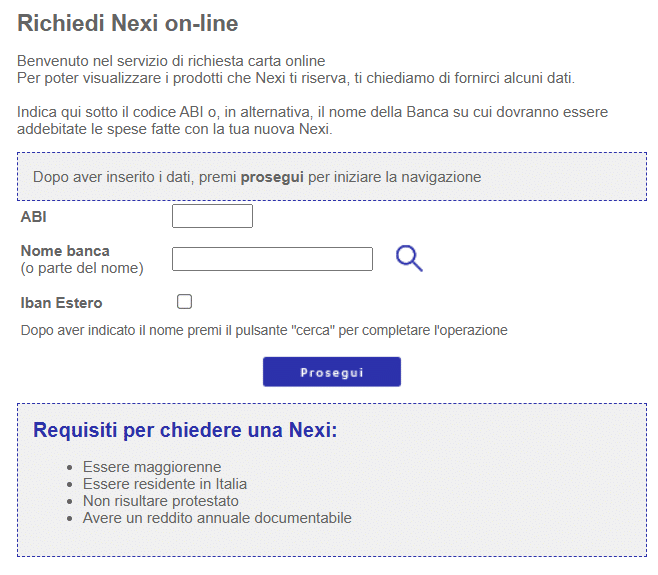Click the "Essere residente in Italia" requirement
This screenshot has width=658, height=575.
point(165,484)
